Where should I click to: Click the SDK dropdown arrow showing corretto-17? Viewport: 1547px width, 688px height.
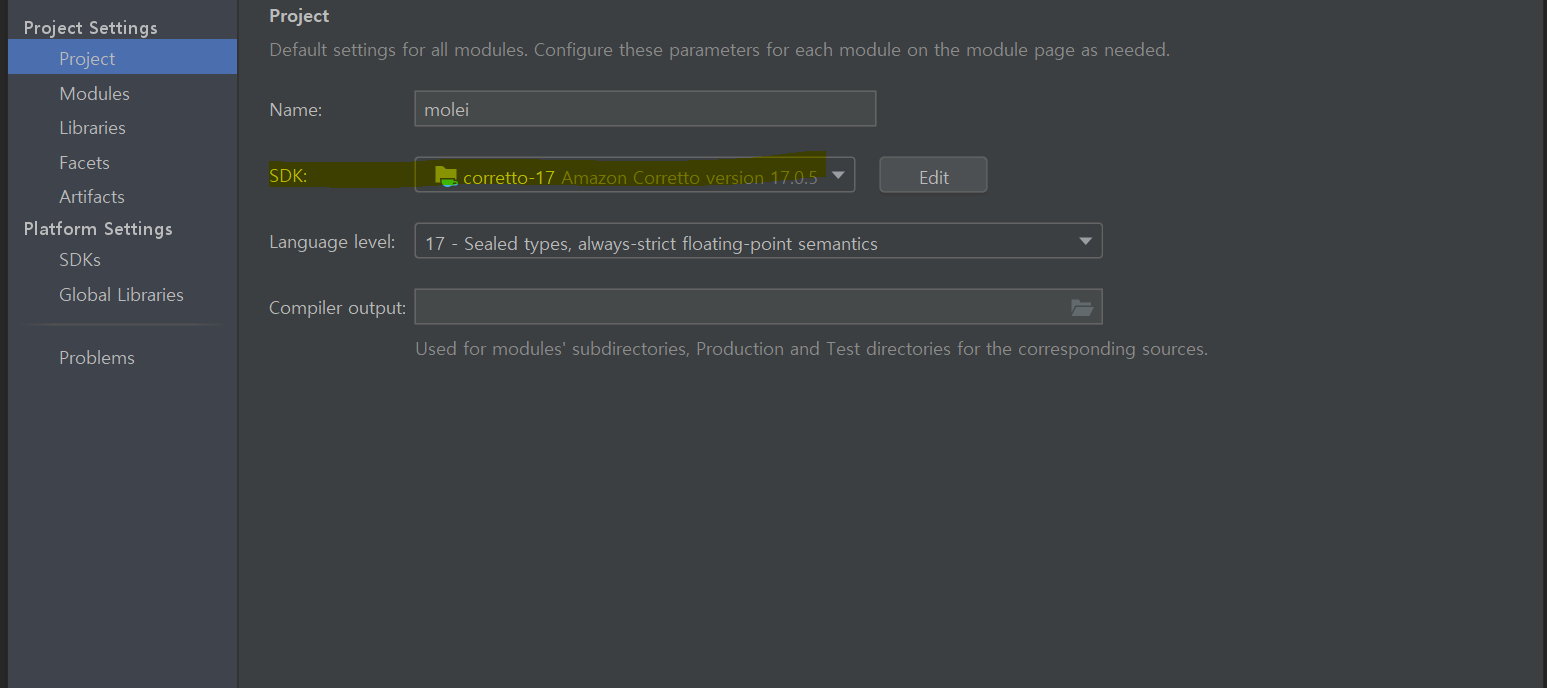click(837, 174)
